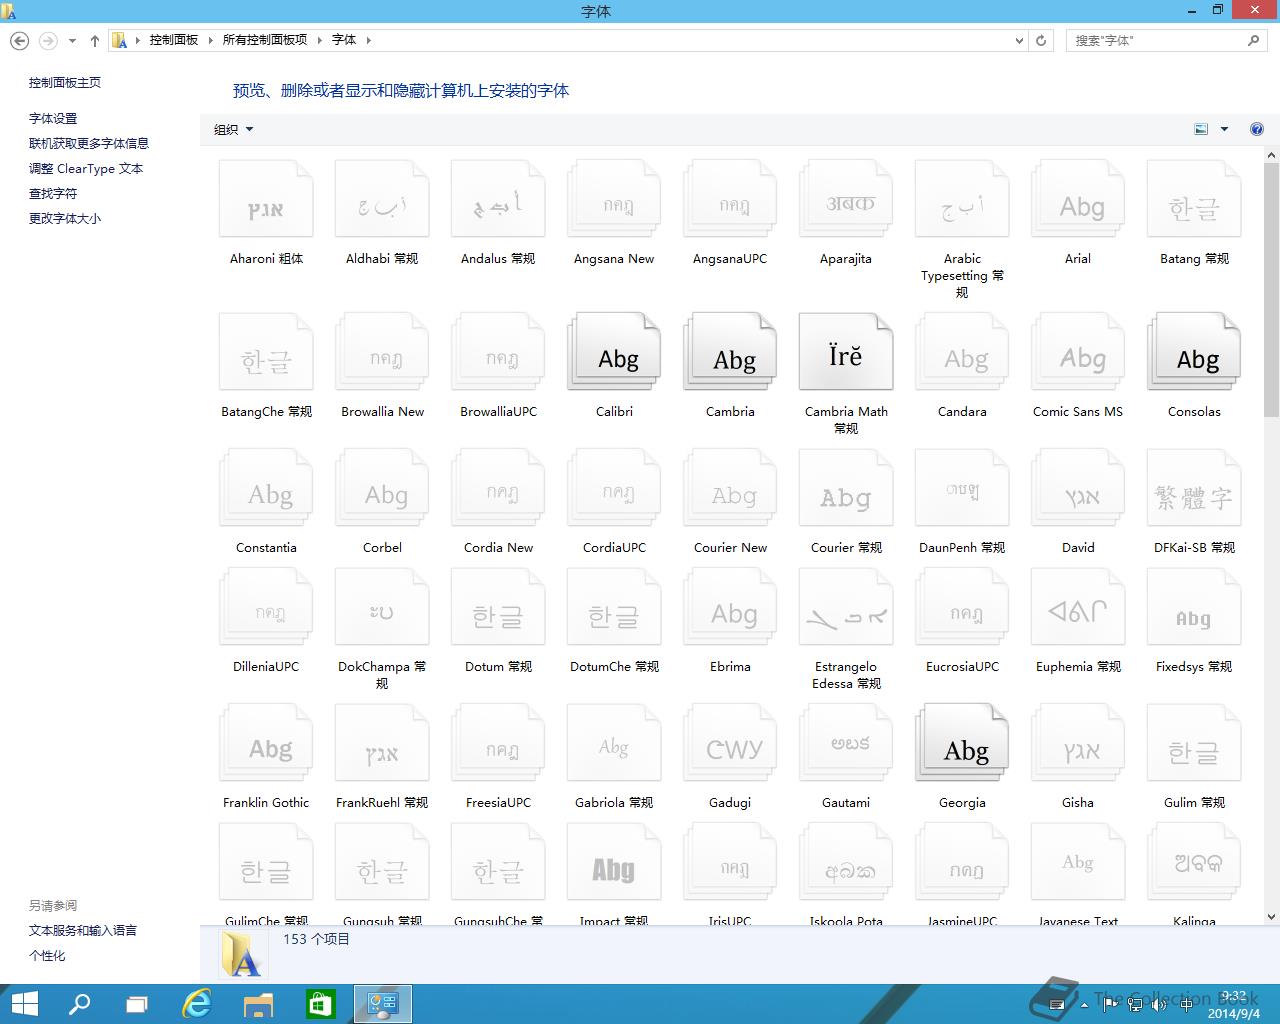Open 调整 ClearType 文本 link

tap(86, 169)
